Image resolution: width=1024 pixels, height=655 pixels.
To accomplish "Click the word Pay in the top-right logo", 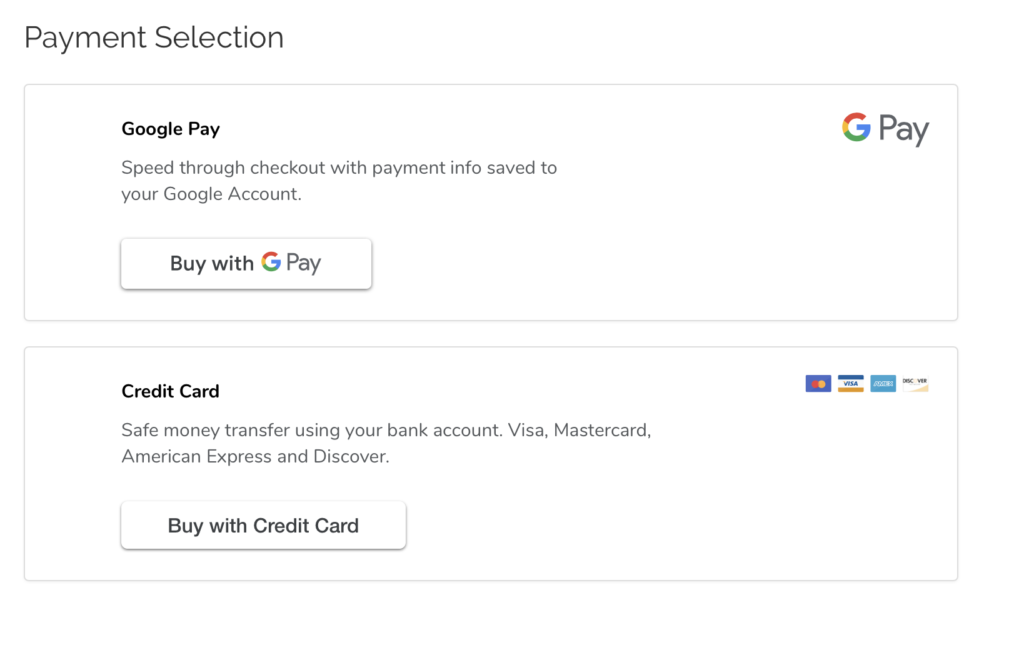I will click(904, 130).
